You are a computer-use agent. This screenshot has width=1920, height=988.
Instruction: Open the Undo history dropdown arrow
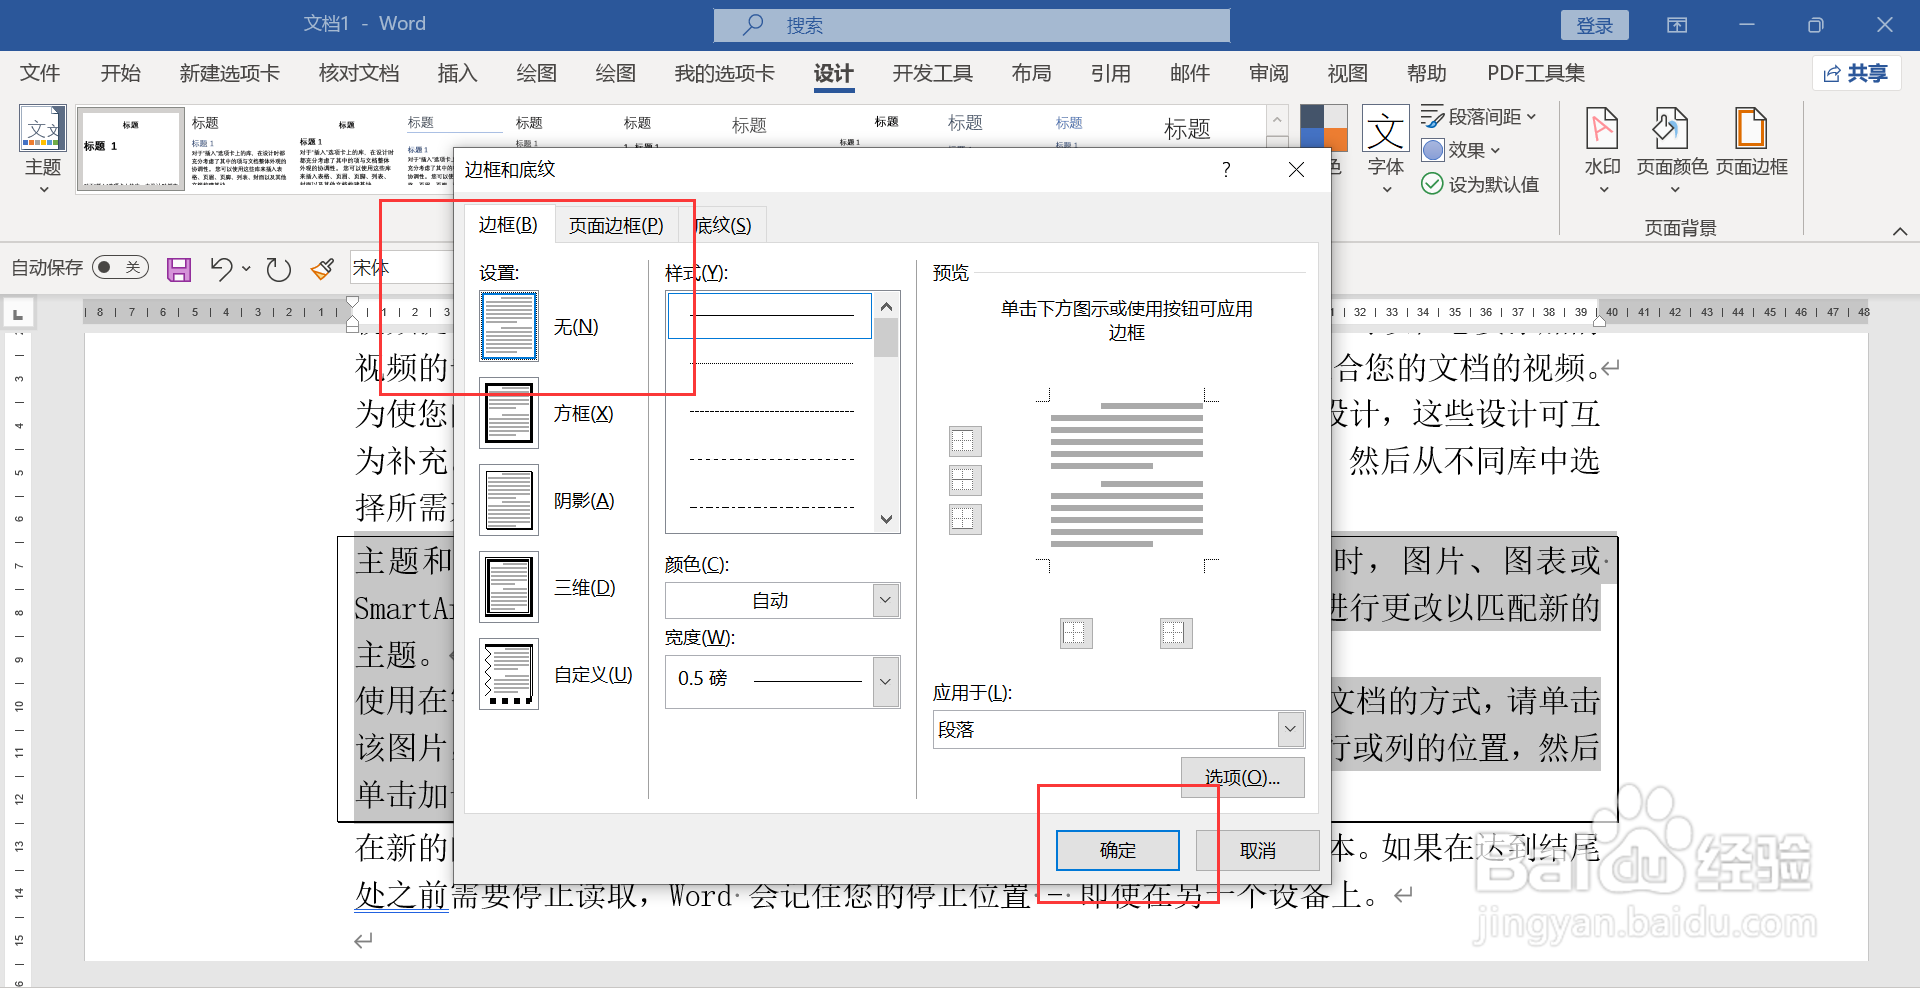246,268
